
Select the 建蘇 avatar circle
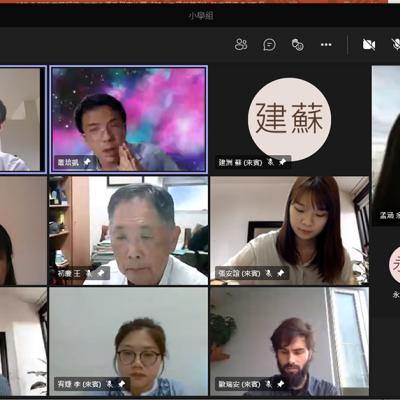[289, 119]
